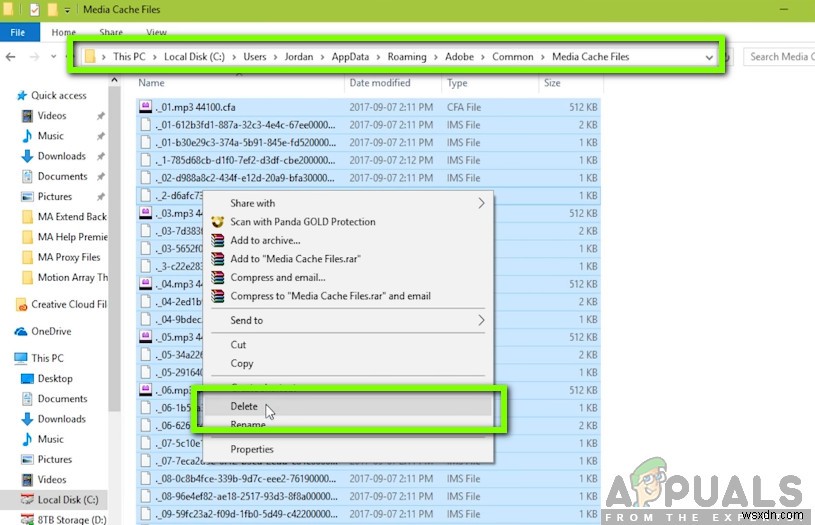Open Quick Access Toolbar customize dropdown
Image resolution: width=815 pixels, height=525 pixels.
67,10
